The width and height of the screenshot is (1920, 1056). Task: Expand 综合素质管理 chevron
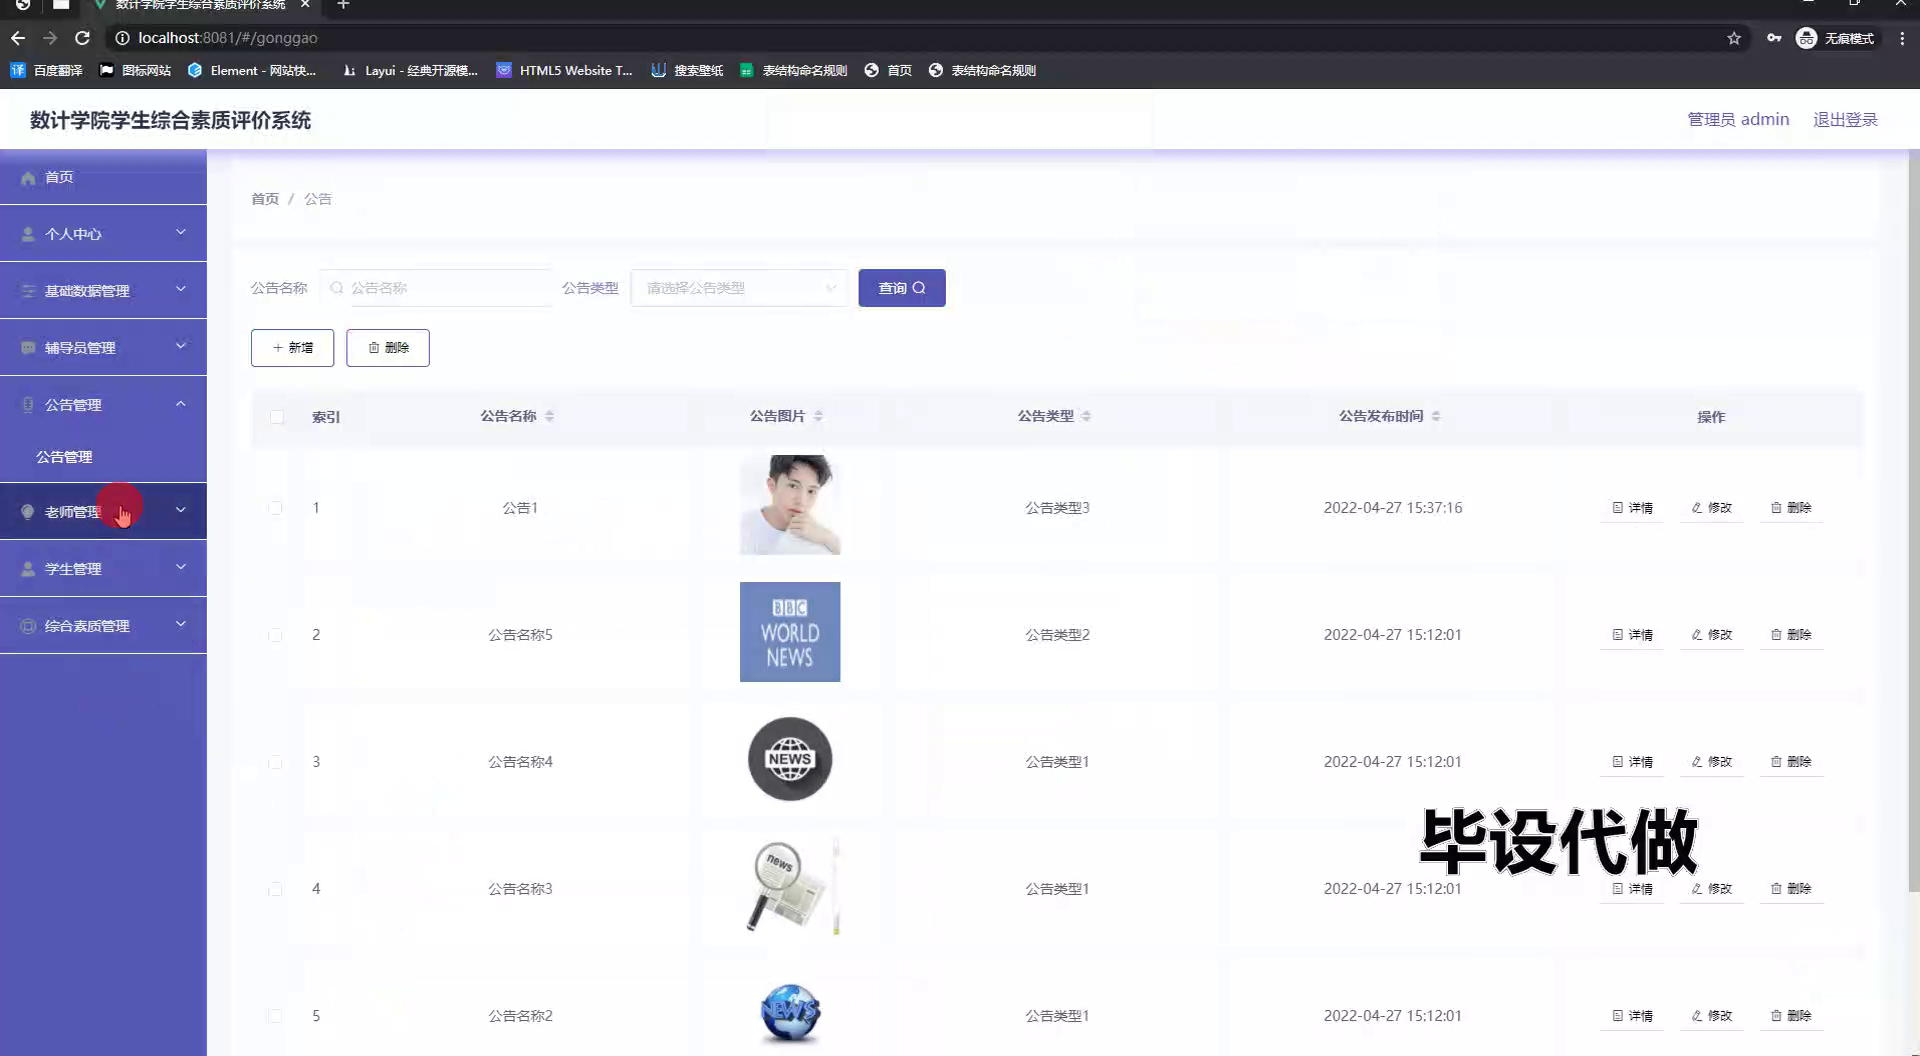181,624
